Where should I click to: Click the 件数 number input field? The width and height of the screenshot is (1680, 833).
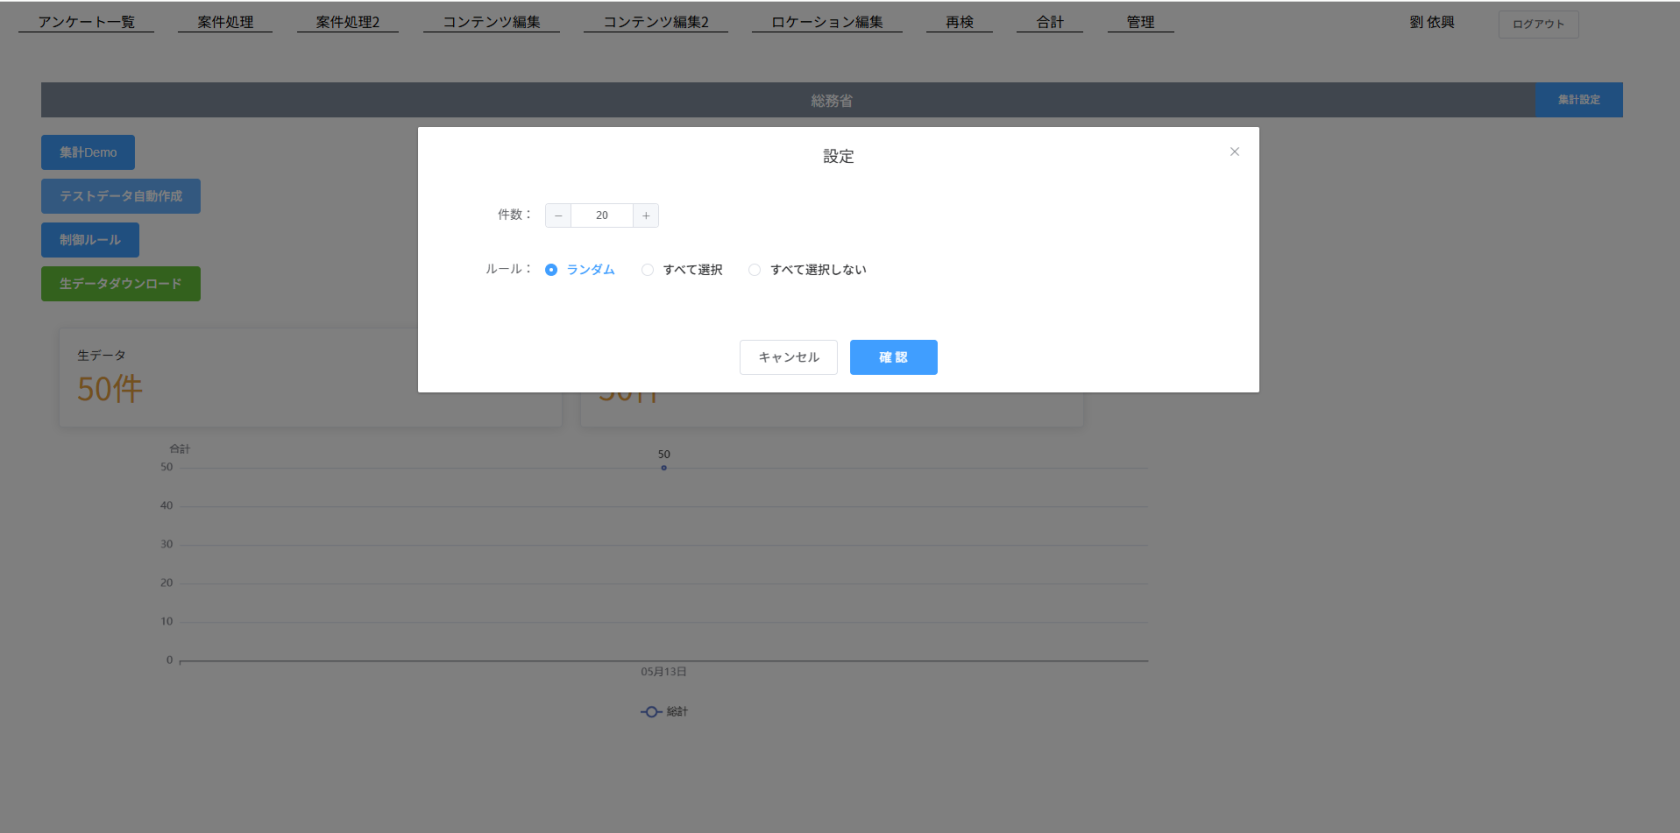602,216
